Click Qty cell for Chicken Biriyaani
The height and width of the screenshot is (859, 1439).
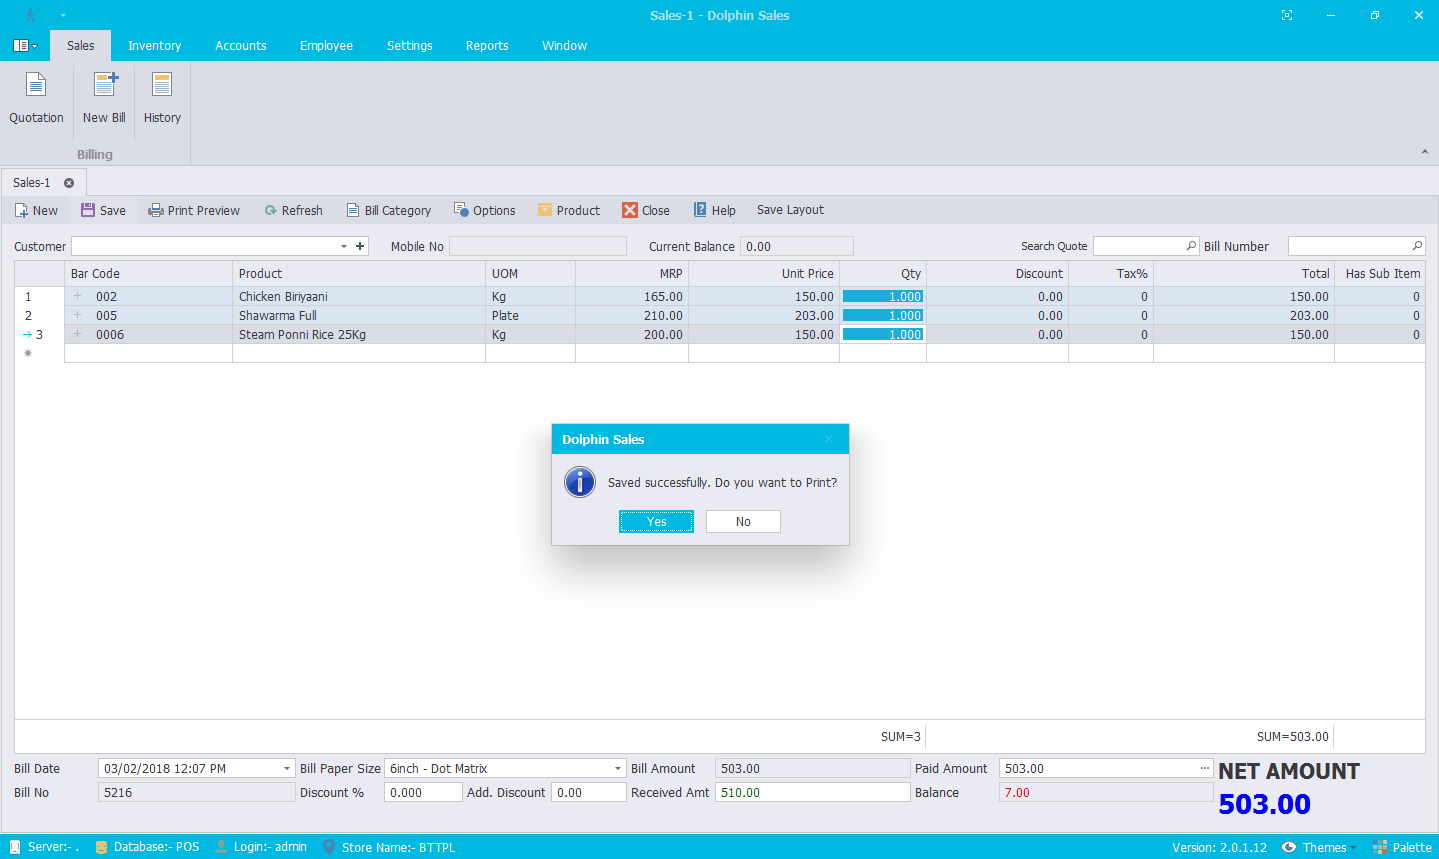[883, 296]
